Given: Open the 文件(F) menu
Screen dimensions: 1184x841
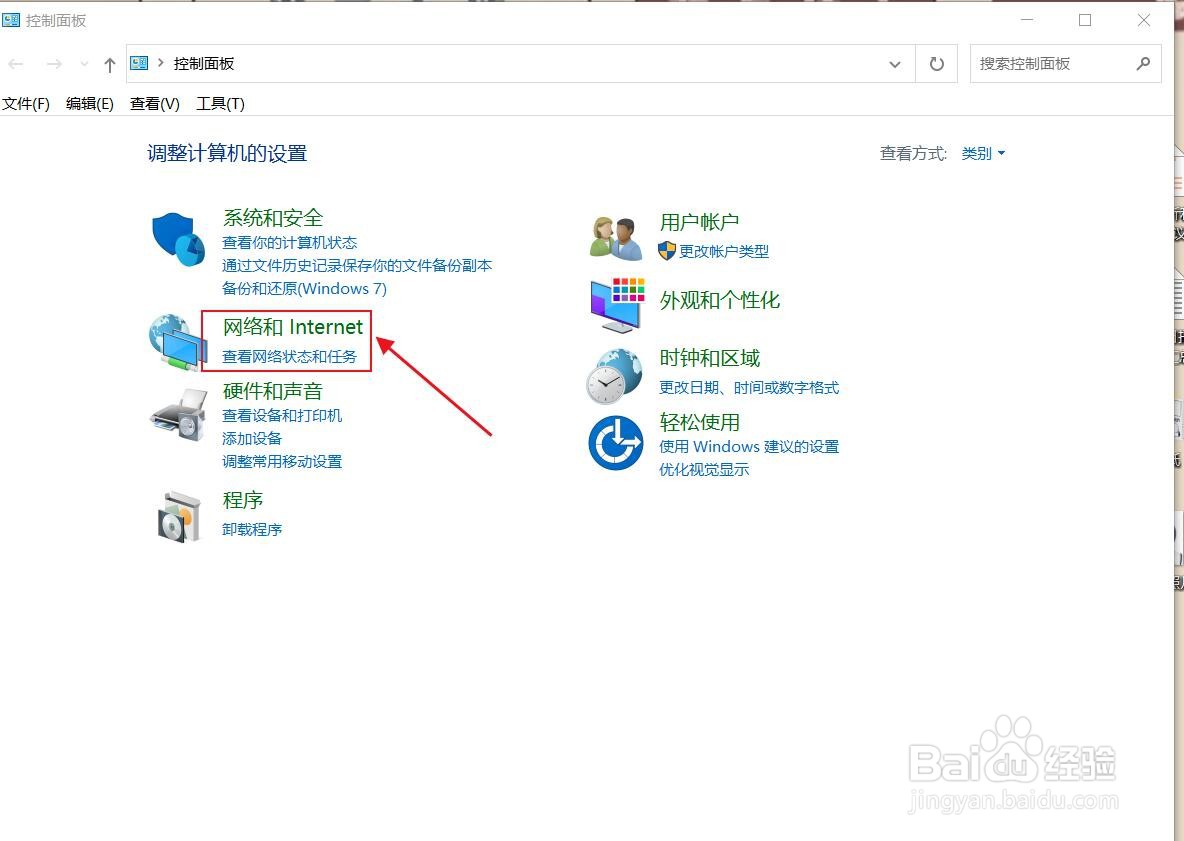Looking at the screenshot, I should coord(26,103).
